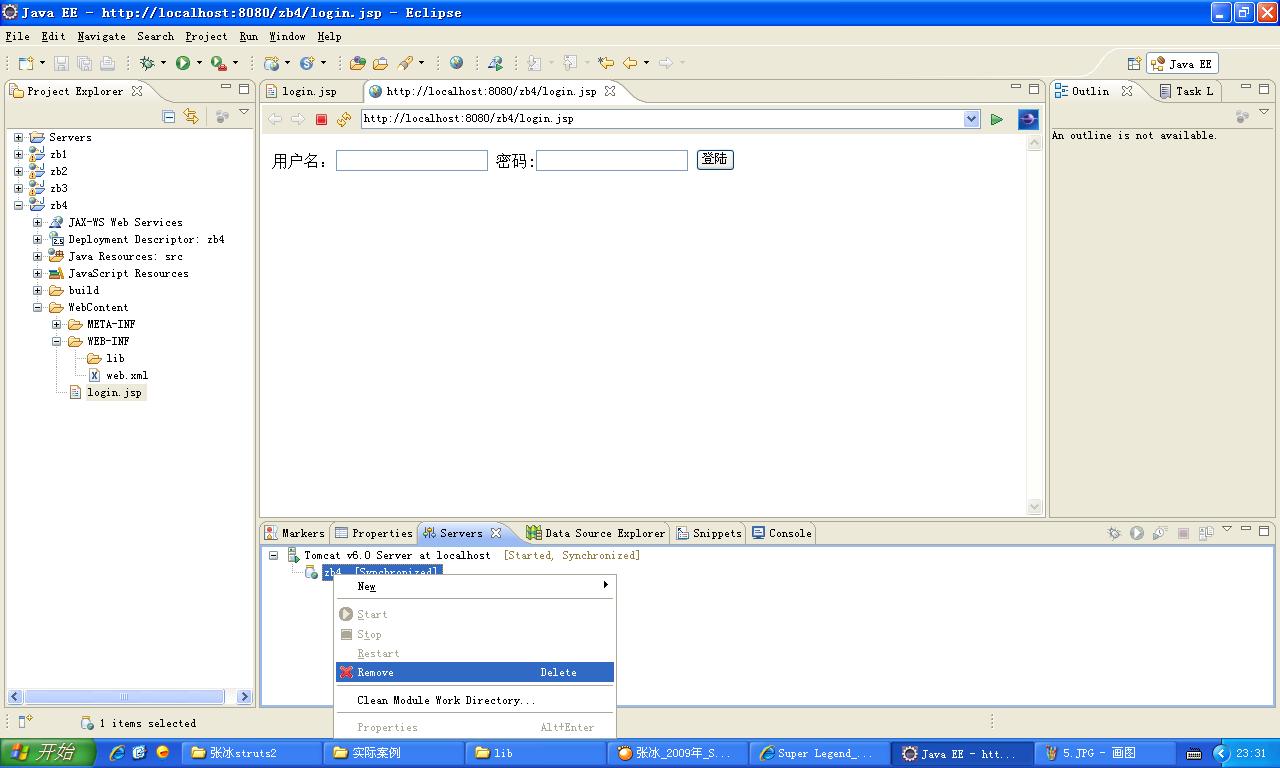
Task: Open the Web Browser globe toolbar icon
Action: (456, 63)
